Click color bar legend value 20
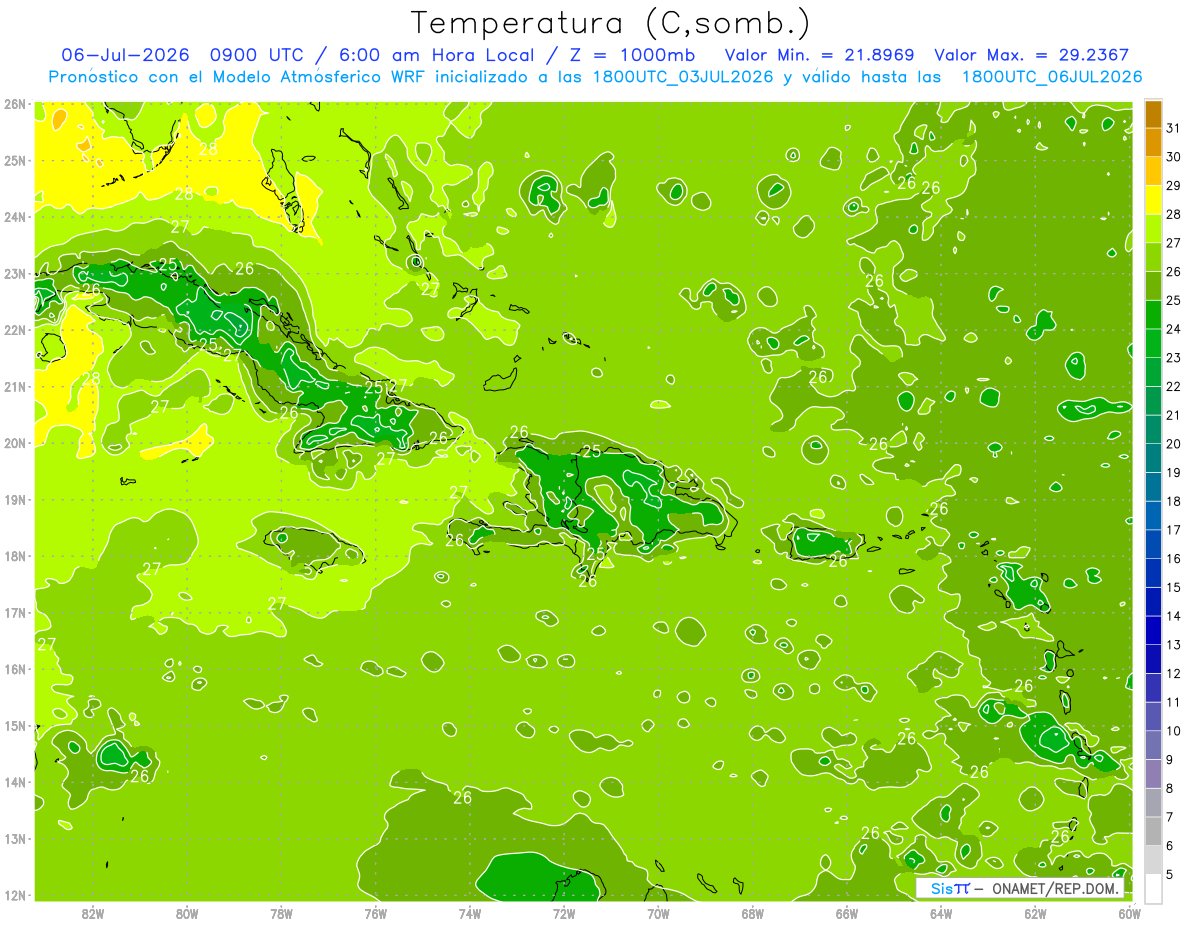This screenshot has height=927, width=1200. (x=1174, y=444)
